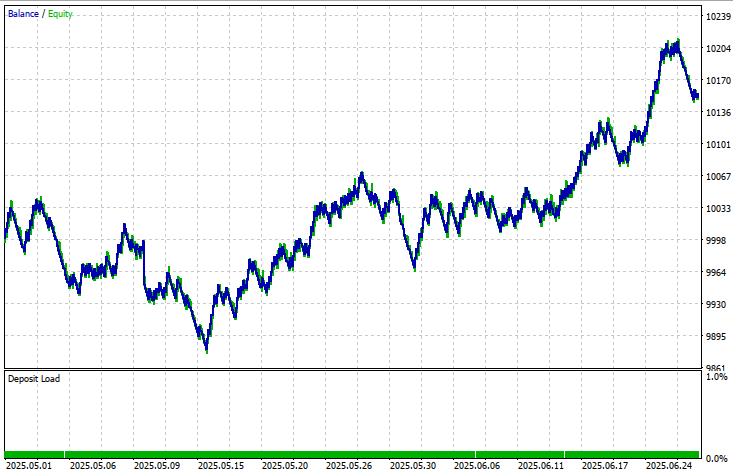
Task: Select the 10067 axis value
Action: click(x=718, y=177)
